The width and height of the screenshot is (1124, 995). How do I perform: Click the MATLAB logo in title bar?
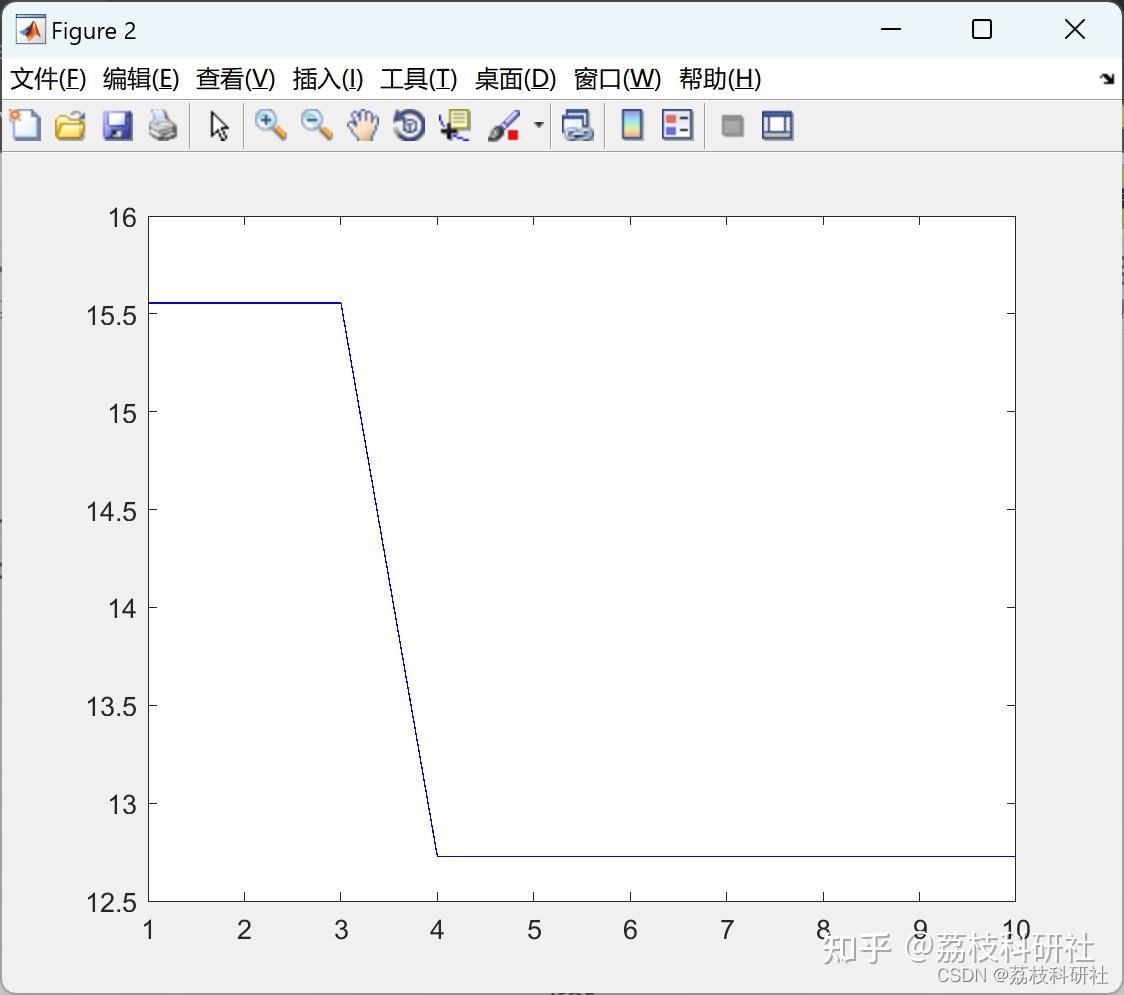pos(30,30)
